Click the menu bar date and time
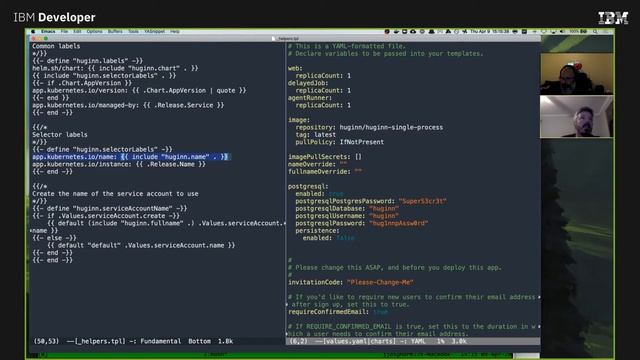 (x=490, y=31)
